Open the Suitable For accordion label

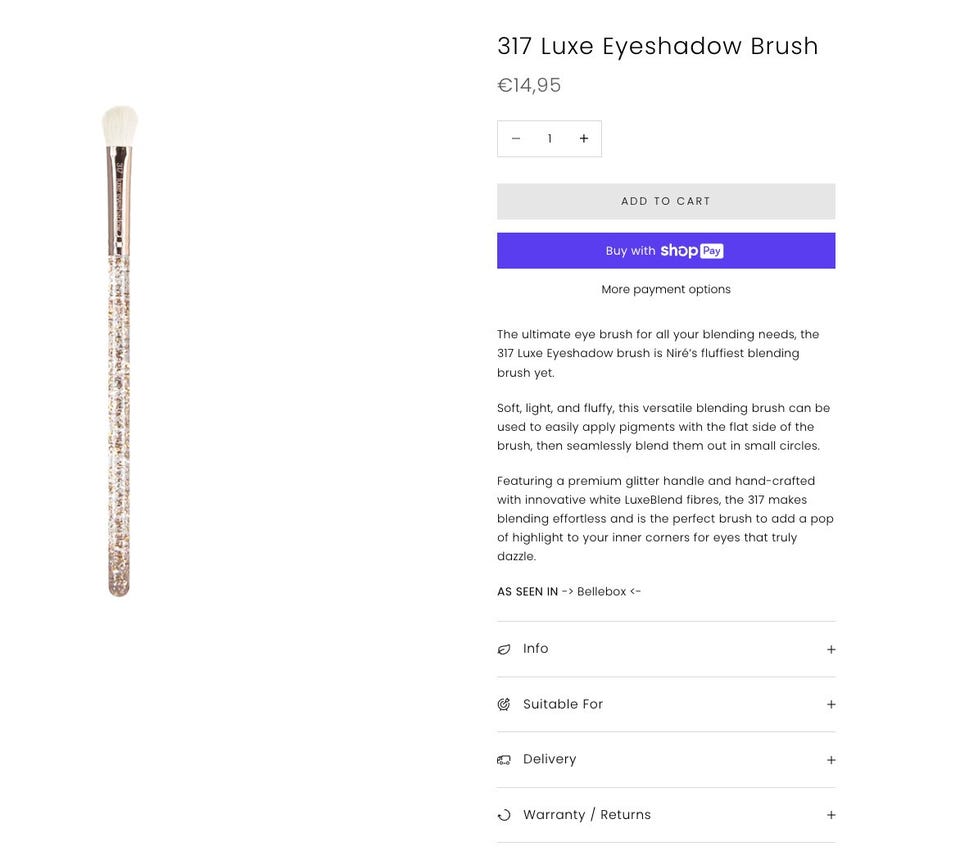[x=563, y=705]
